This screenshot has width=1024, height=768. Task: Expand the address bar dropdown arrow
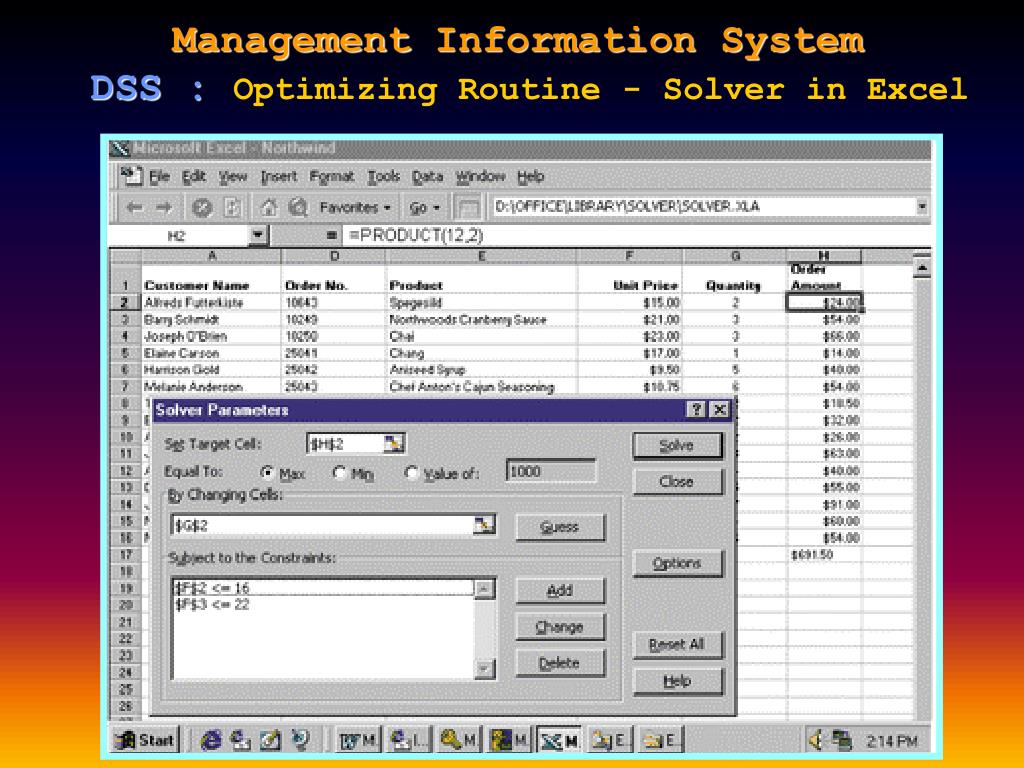coord(921,206)
